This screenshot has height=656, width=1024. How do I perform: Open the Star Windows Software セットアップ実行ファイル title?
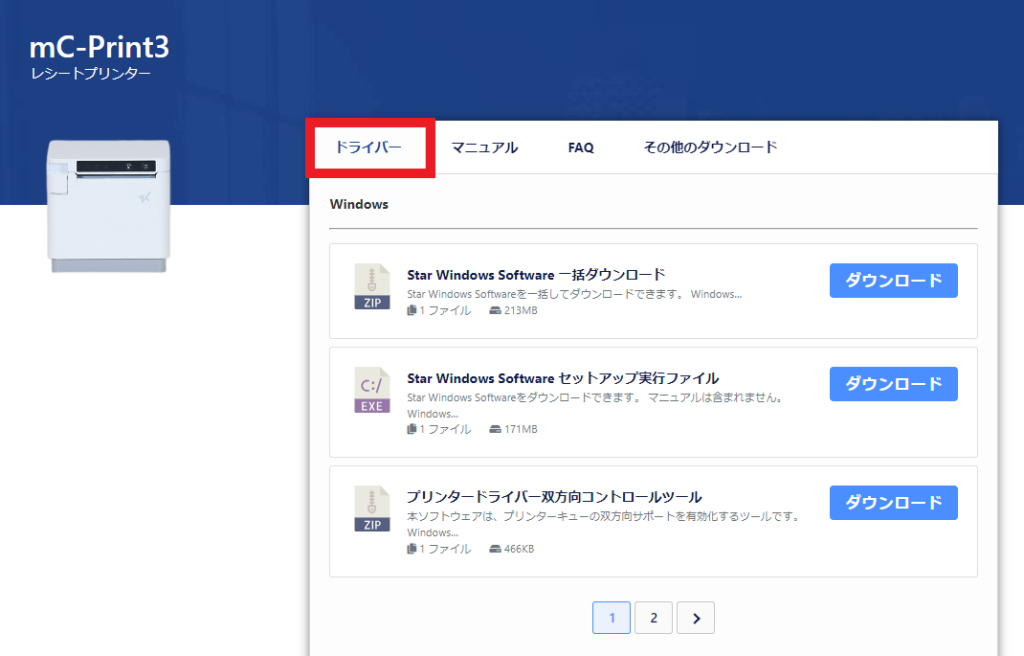(563, 378)
